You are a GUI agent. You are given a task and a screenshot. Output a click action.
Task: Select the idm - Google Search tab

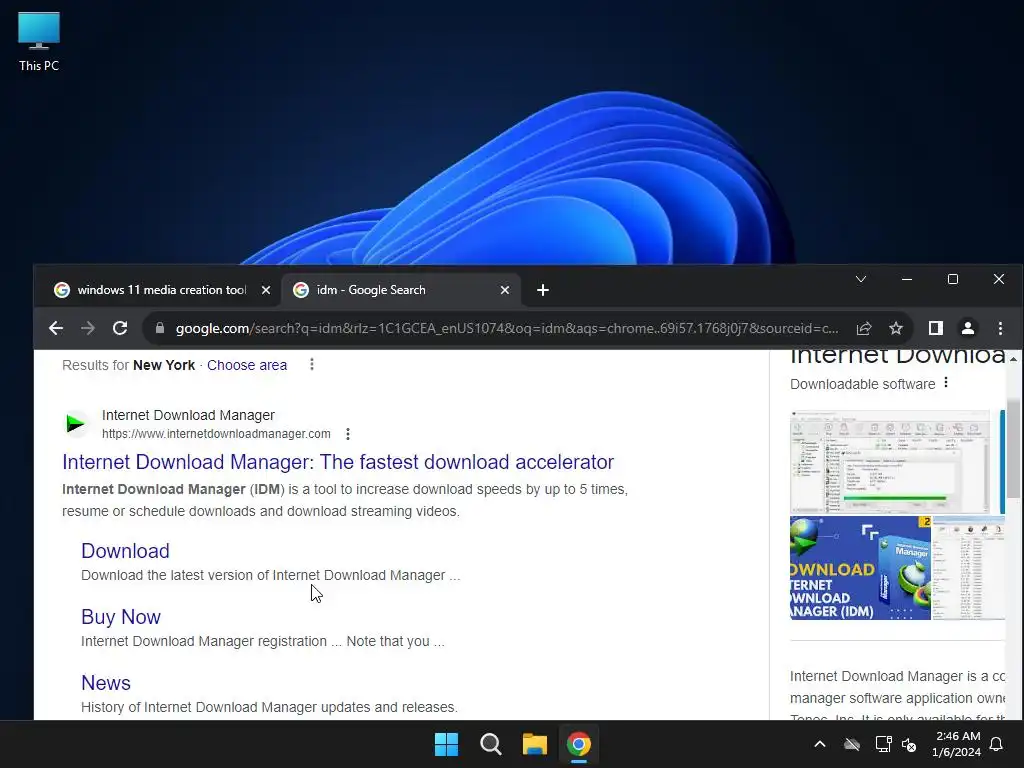(x=400, y=290)
